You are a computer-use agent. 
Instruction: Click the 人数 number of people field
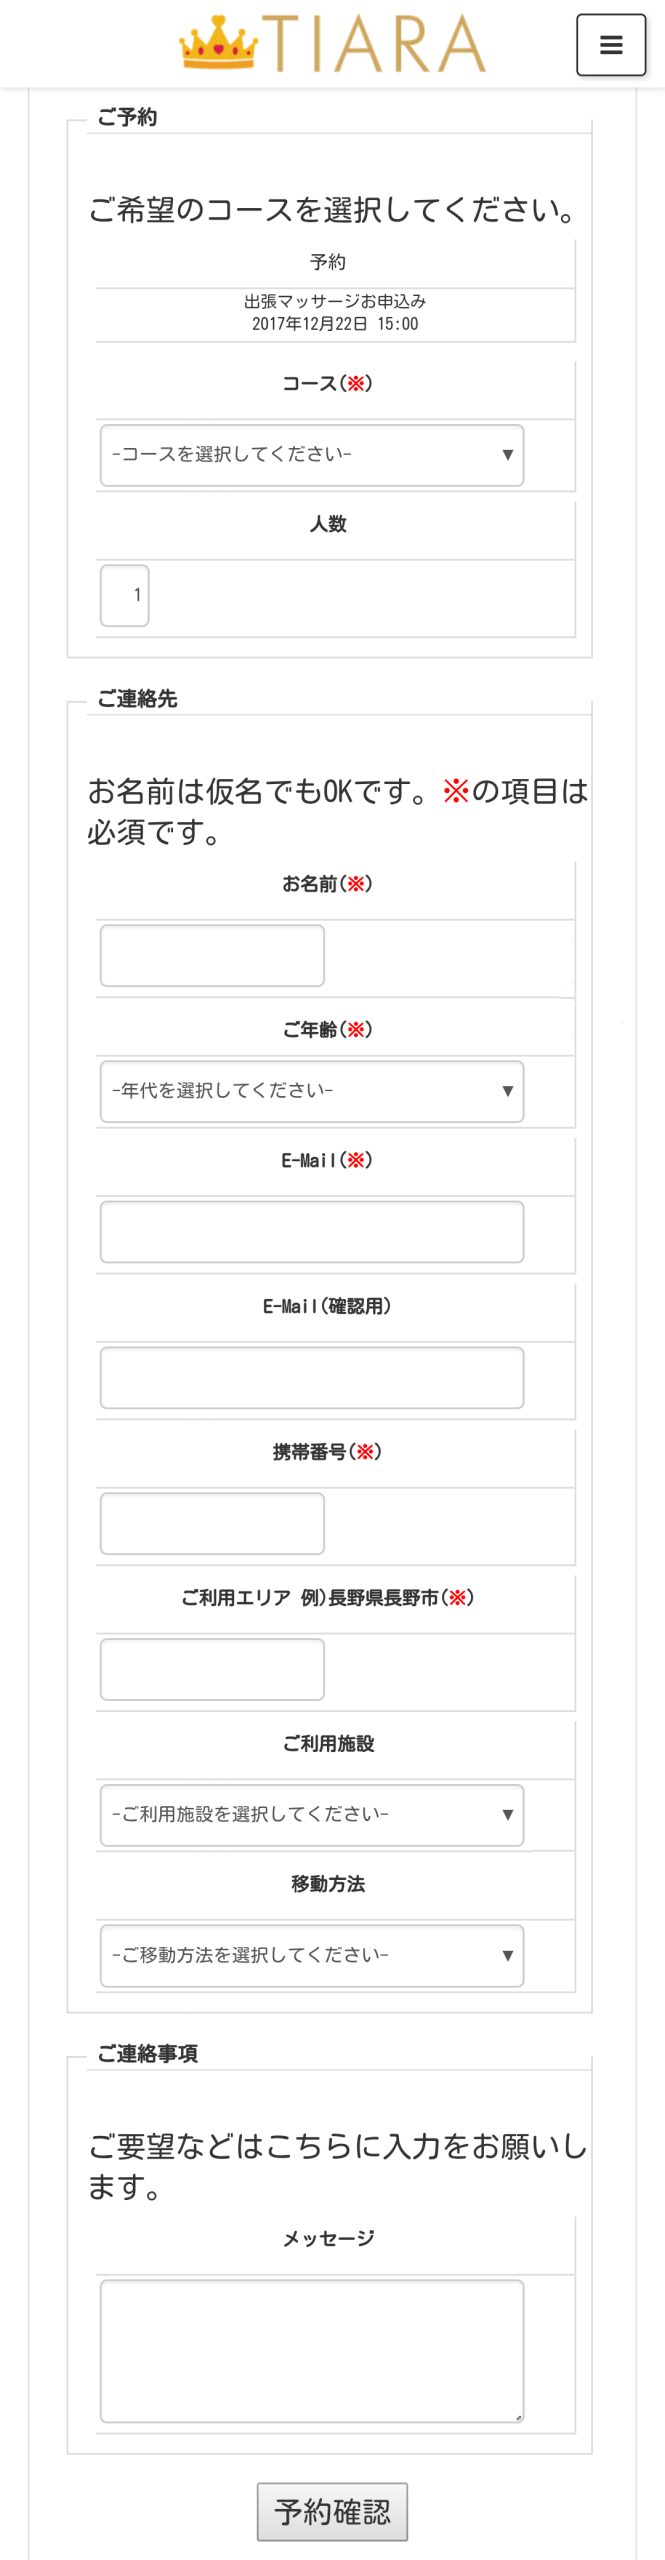coord(125,595)
